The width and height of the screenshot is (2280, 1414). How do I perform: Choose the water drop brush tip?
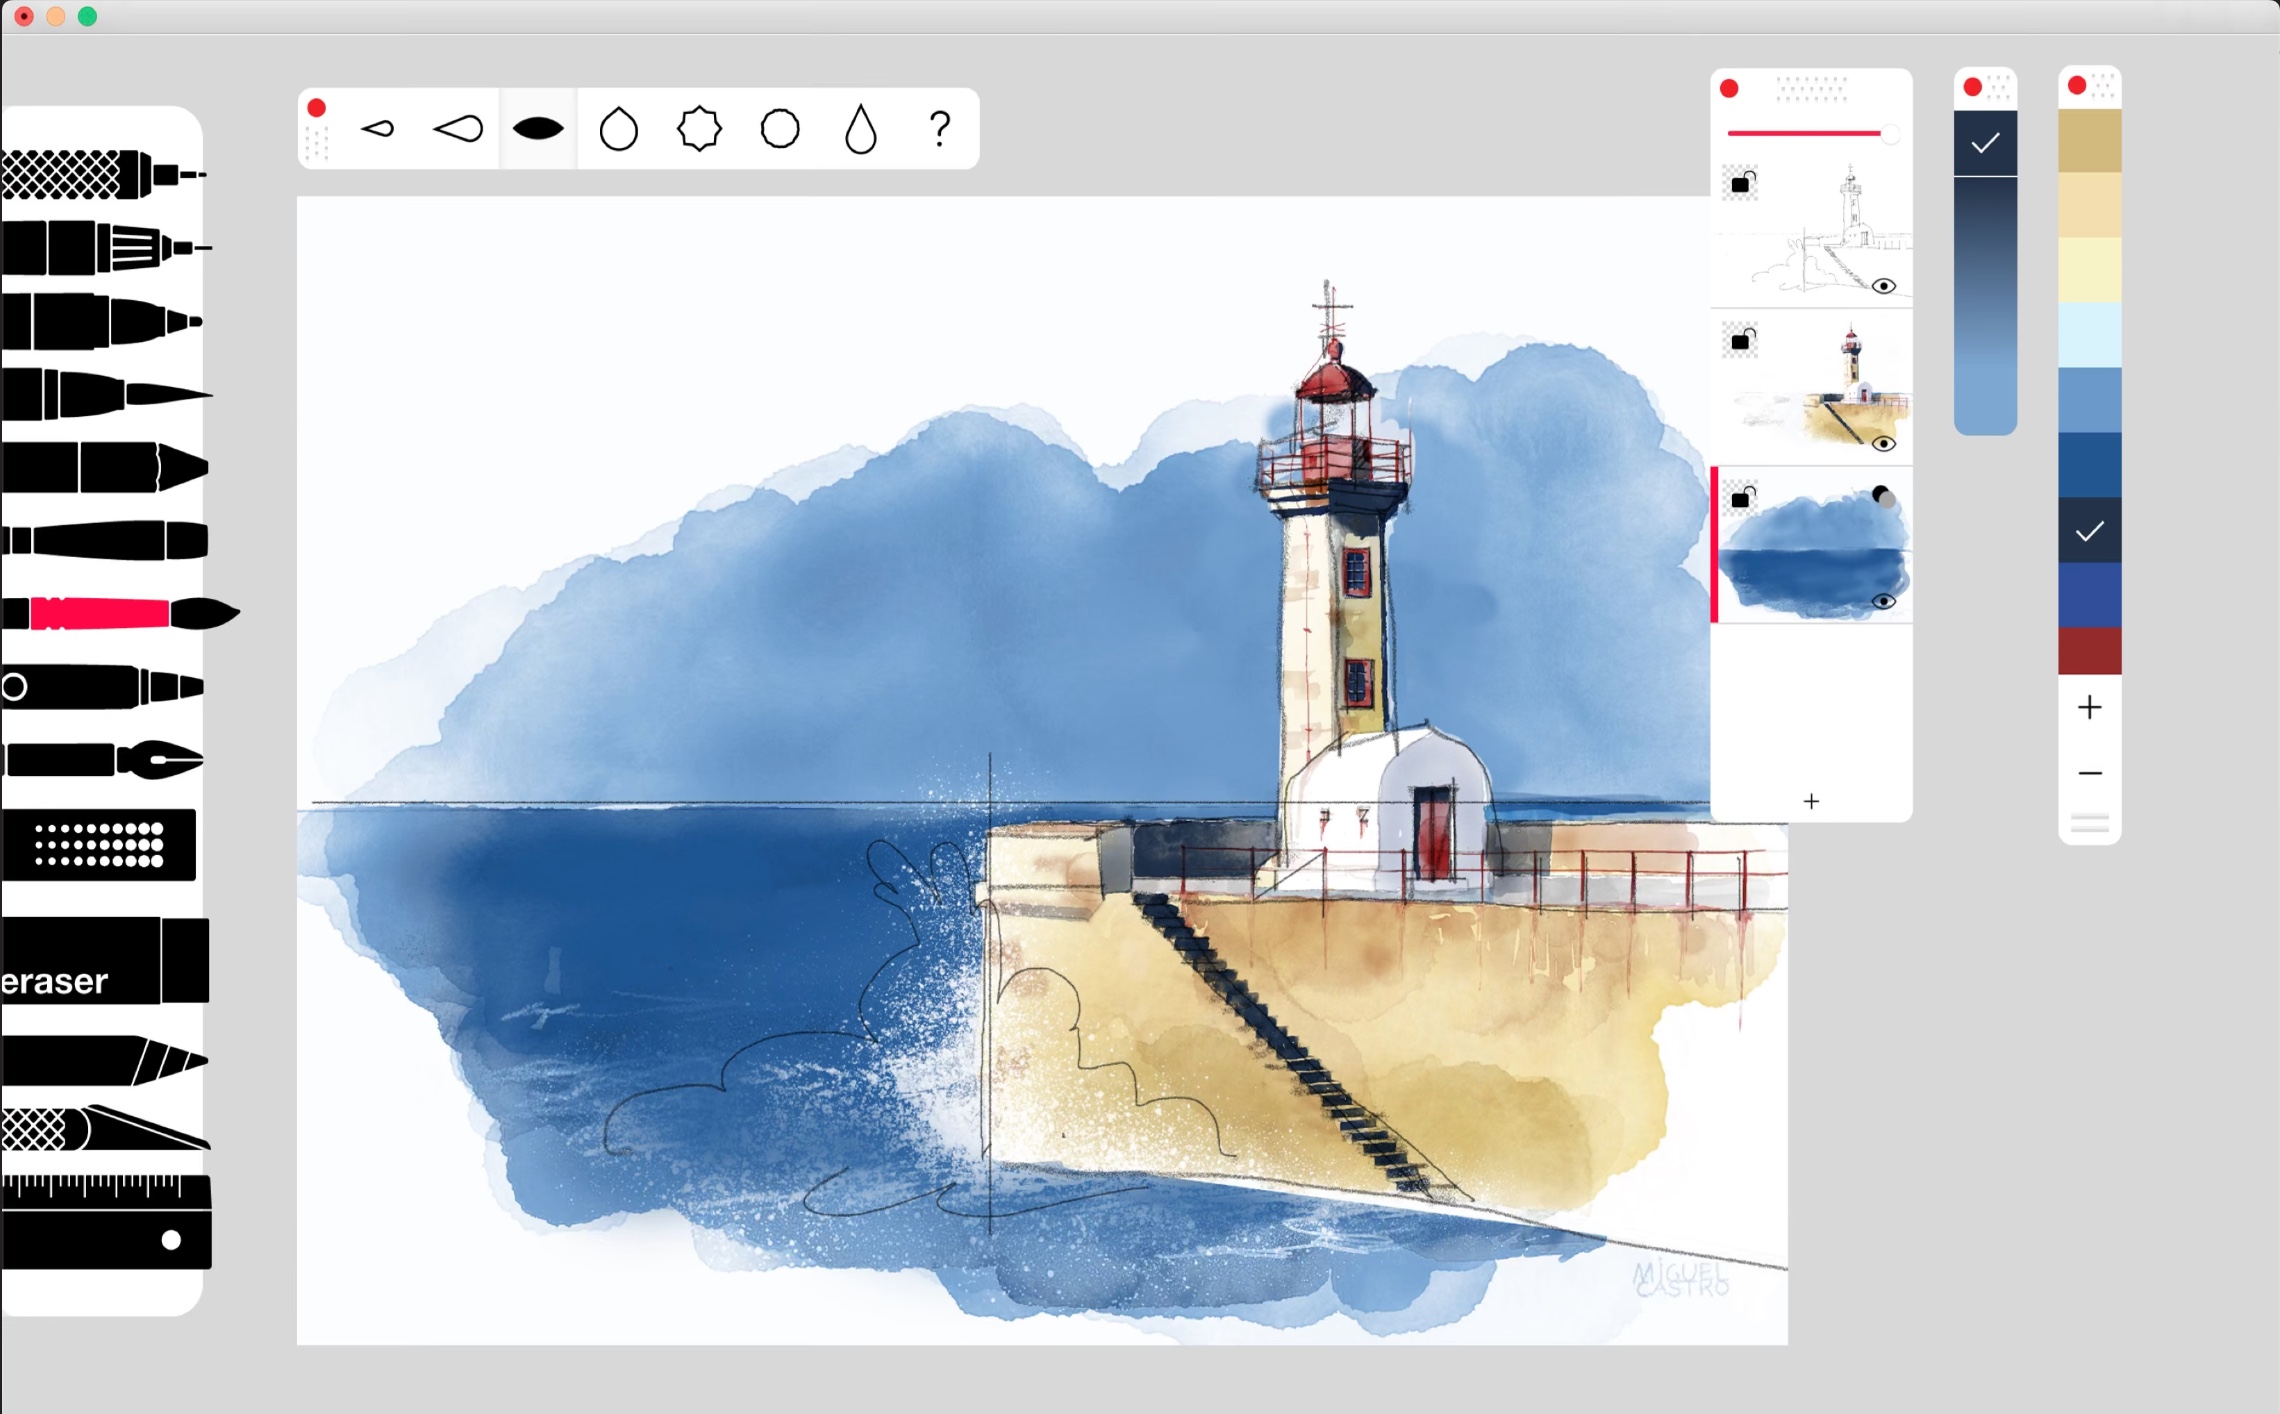860,129
